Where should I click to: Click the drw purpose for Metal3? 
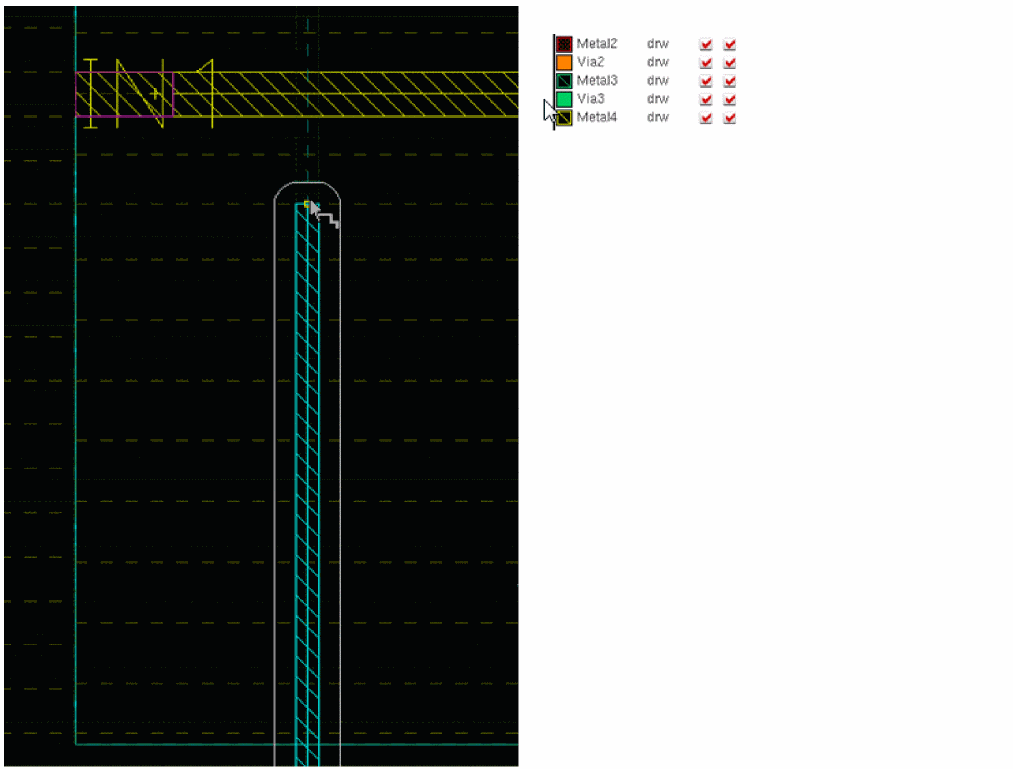click(658, 81)
